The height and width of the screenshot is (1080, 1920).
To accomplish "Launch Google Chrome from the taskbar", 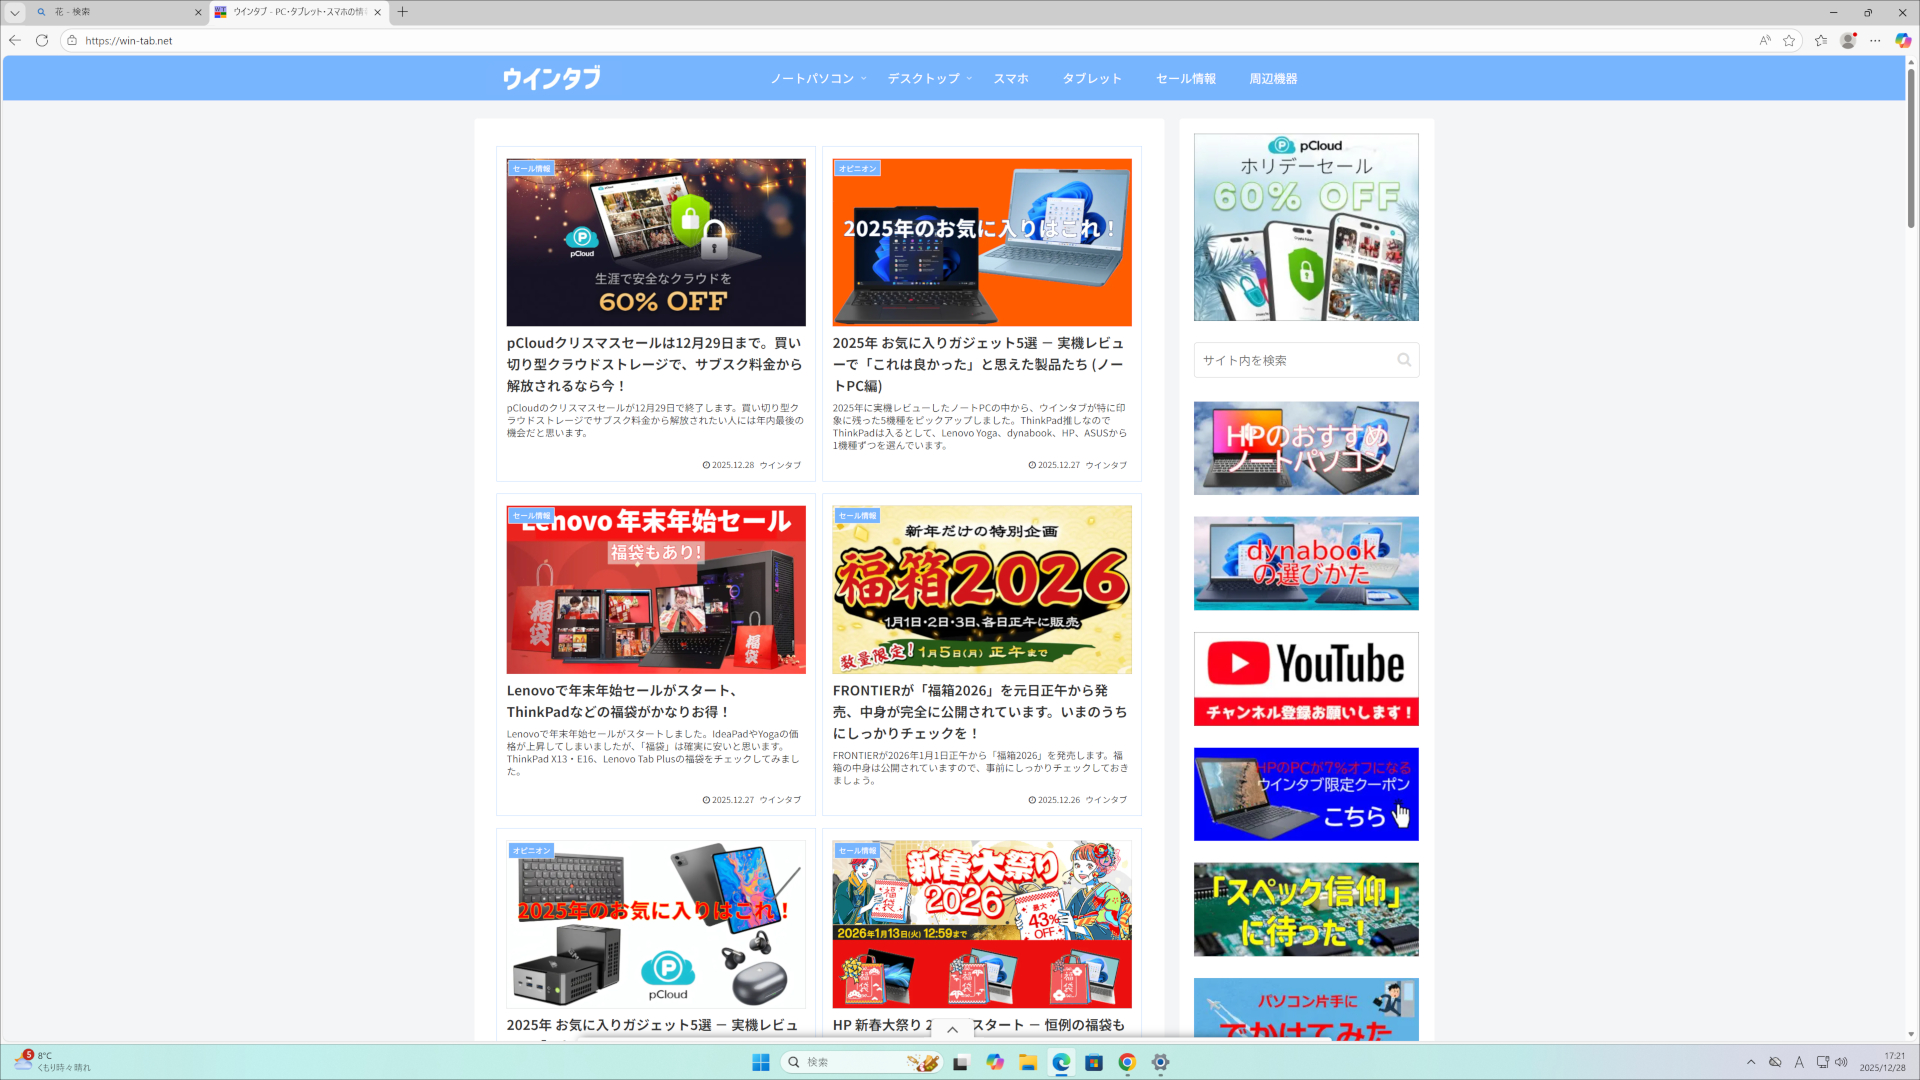I will pos(1126,1062).
